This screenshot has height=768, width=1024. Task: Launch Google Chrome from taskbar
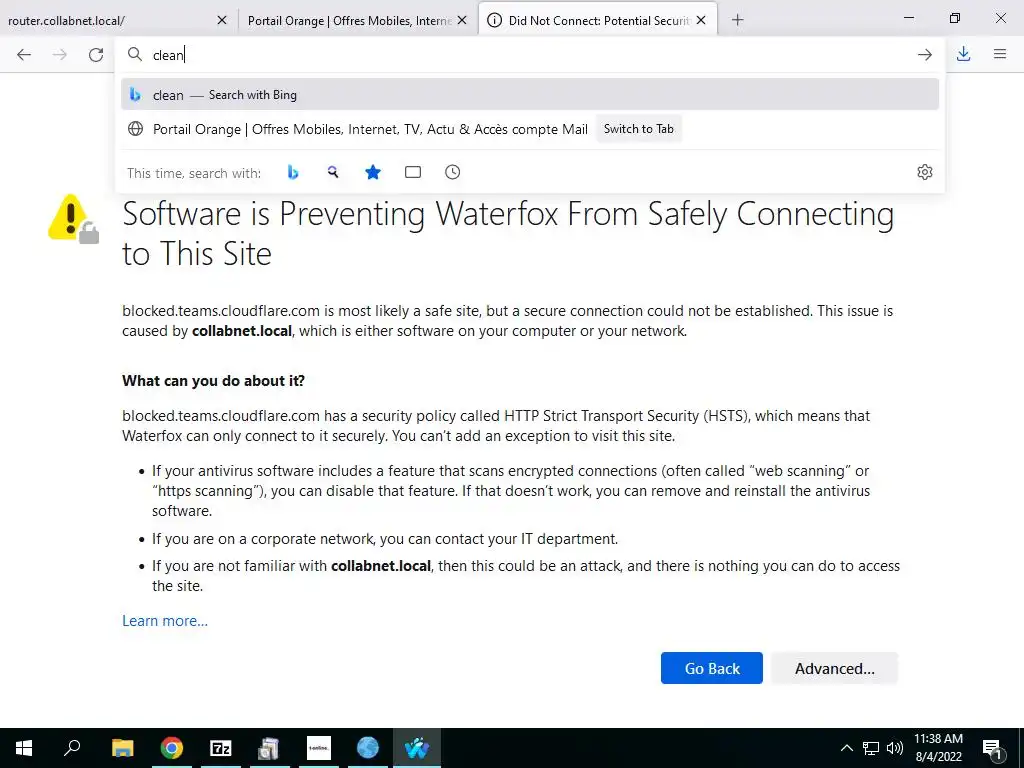(172, 748)
